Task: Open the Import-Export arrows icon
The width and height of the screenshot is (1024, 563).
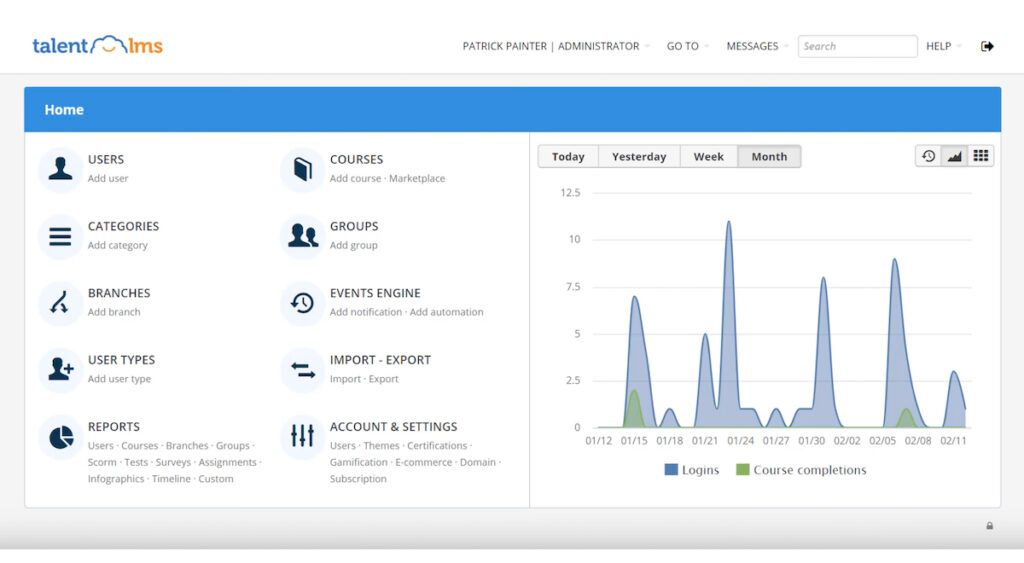Action: [x=302, y=370]
